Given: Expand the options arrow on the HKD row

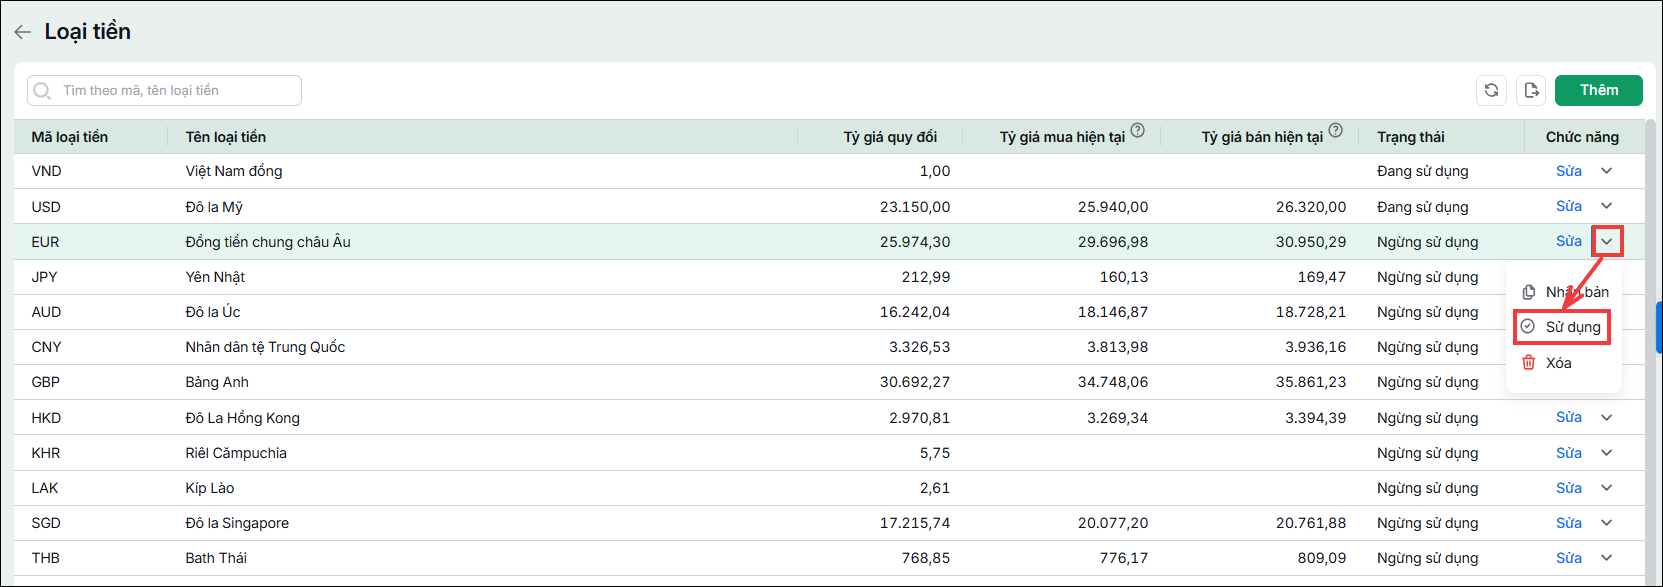Looking at the screenshot, I should click(x=1607, y=418).
